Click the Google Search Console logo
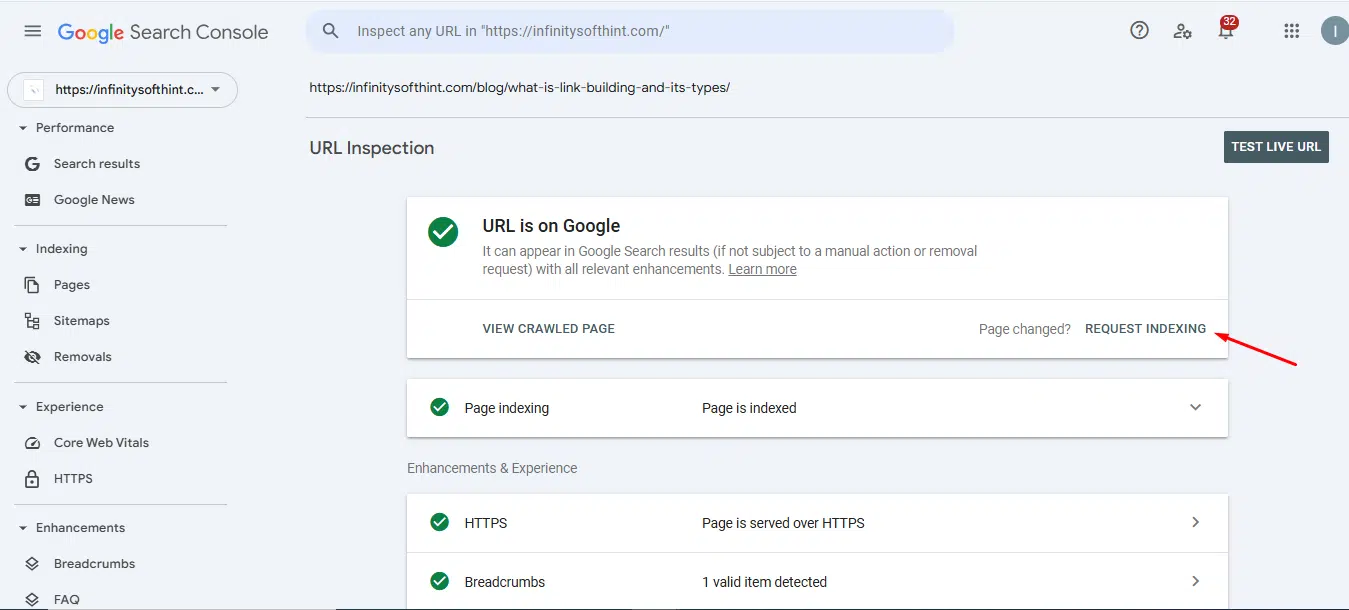 [x=163, y=32]
